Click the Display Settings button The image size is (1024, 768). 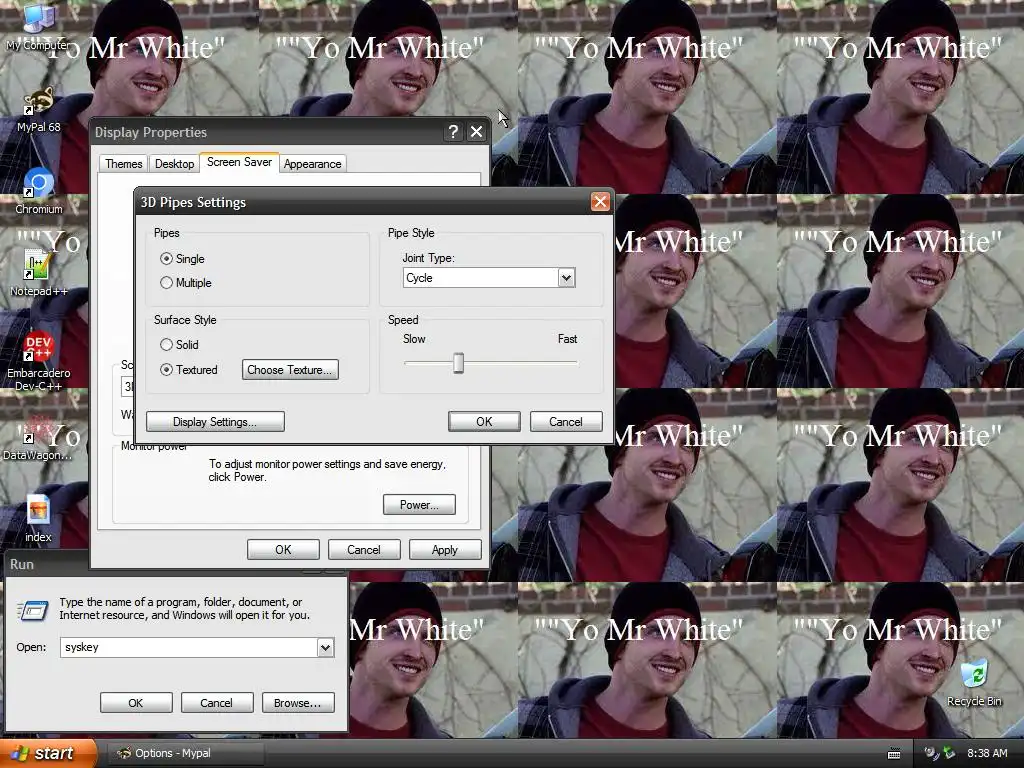(215, 422)
